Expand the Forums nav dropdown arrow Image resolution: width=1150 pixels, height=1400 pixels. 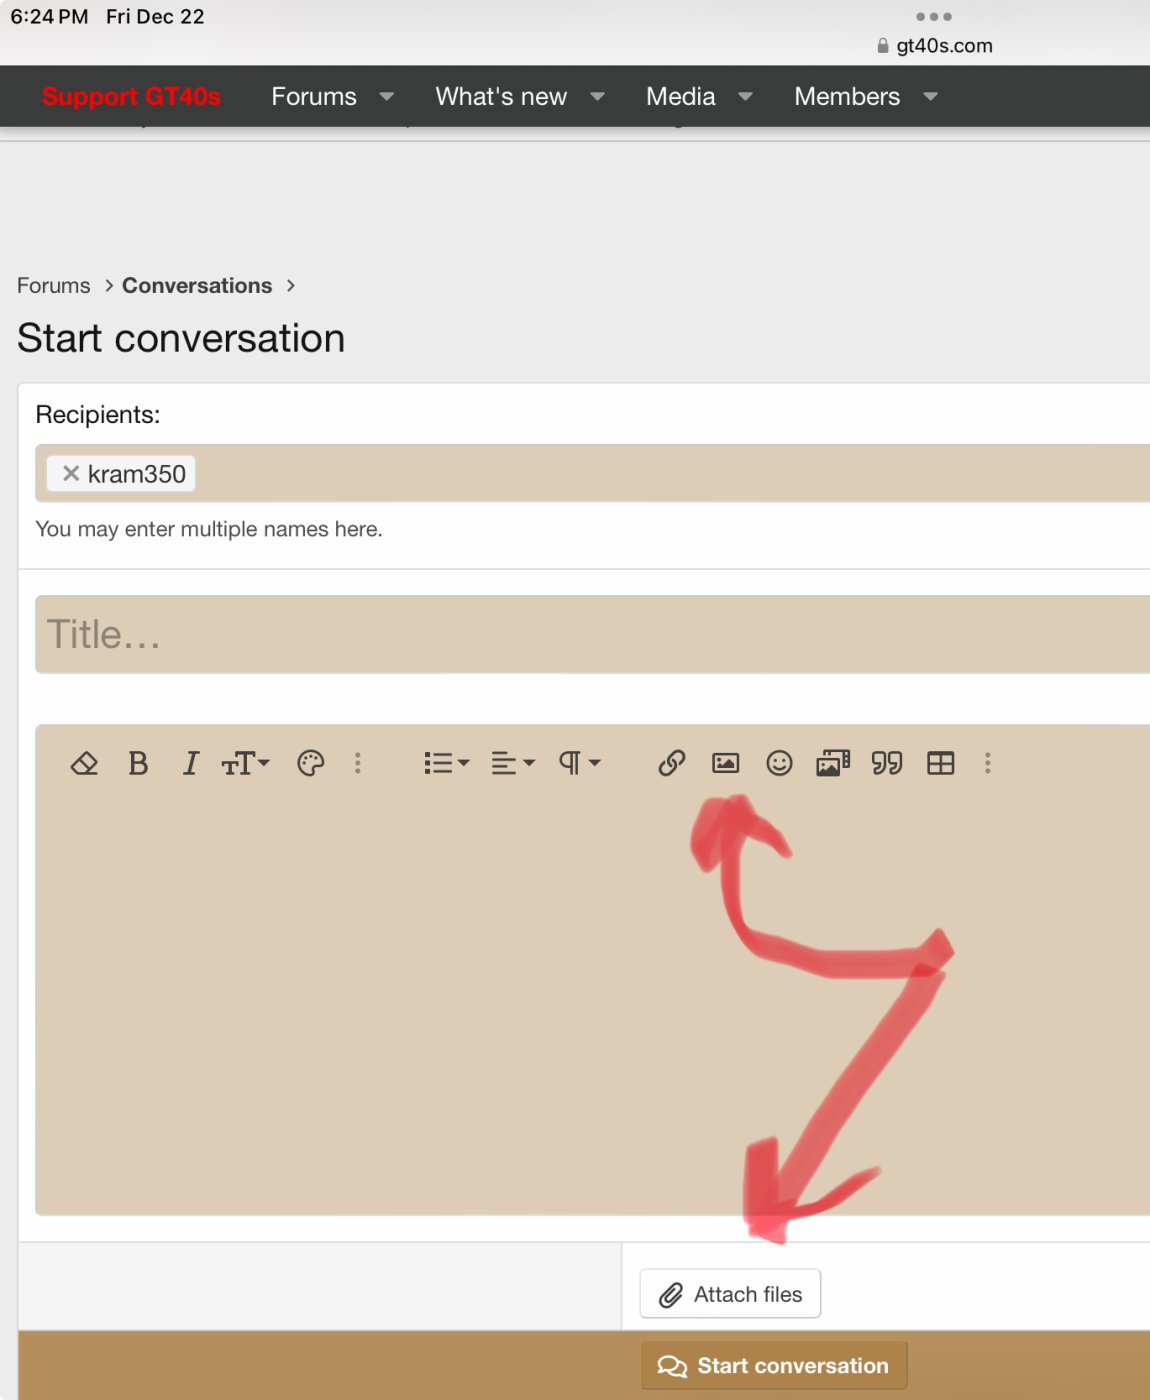tap(387, 97)
